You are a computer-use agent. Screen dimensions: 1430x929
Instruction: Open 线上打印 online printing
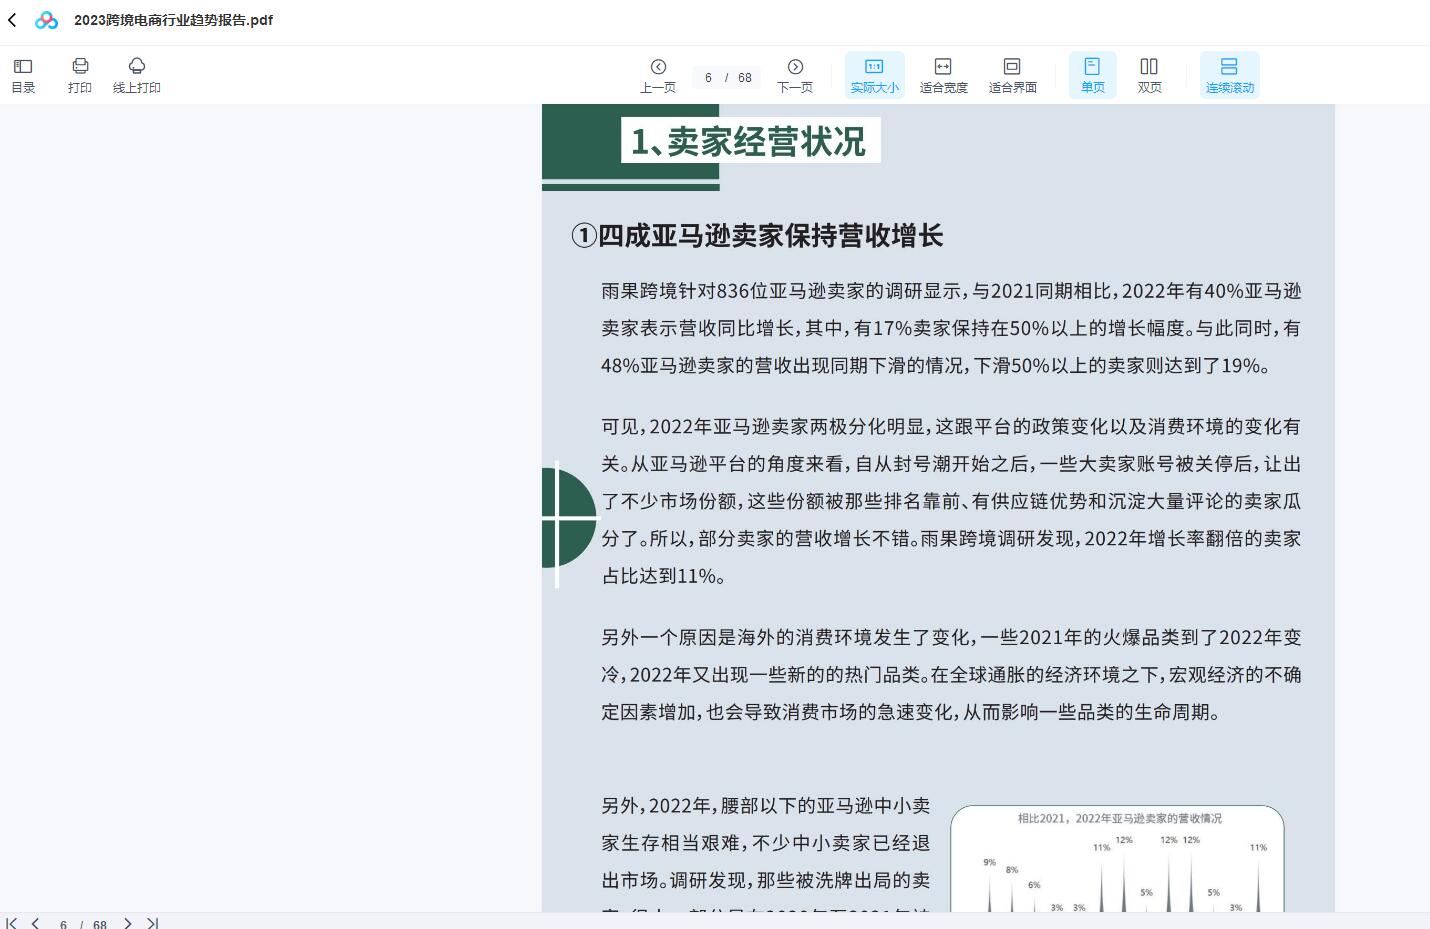tap(137, 75)
